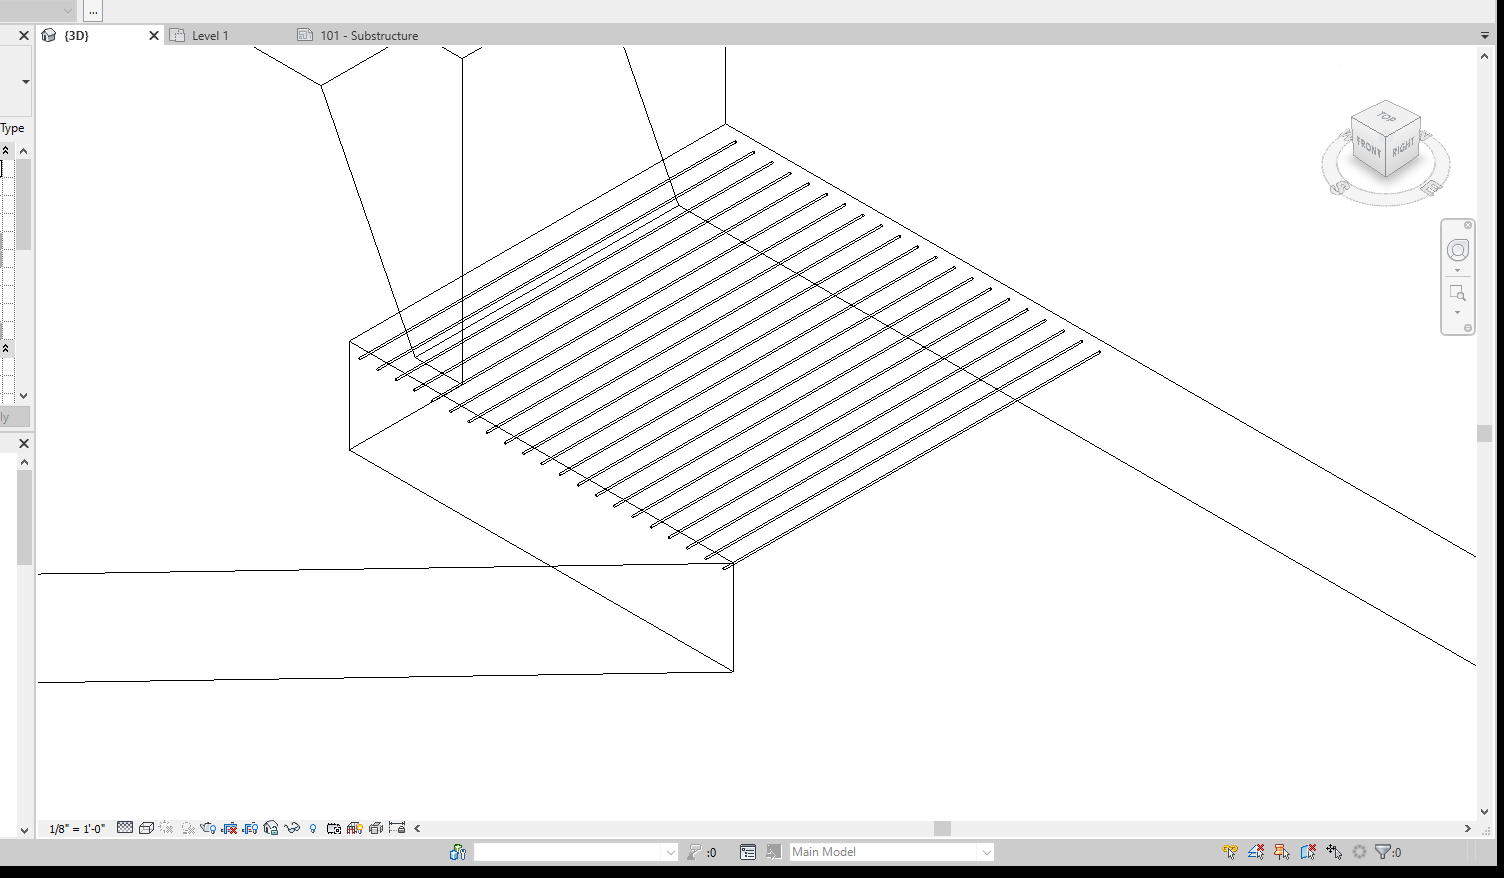Open the Rendering dialog via teapot icon

click(x=207, y=828)
